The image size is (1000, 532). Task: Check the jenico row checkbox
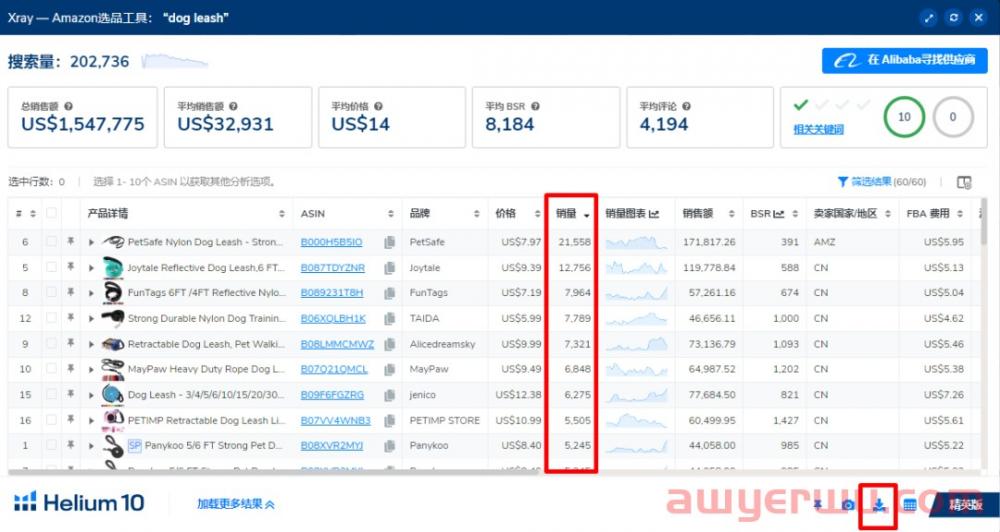(x=51, y=394)
